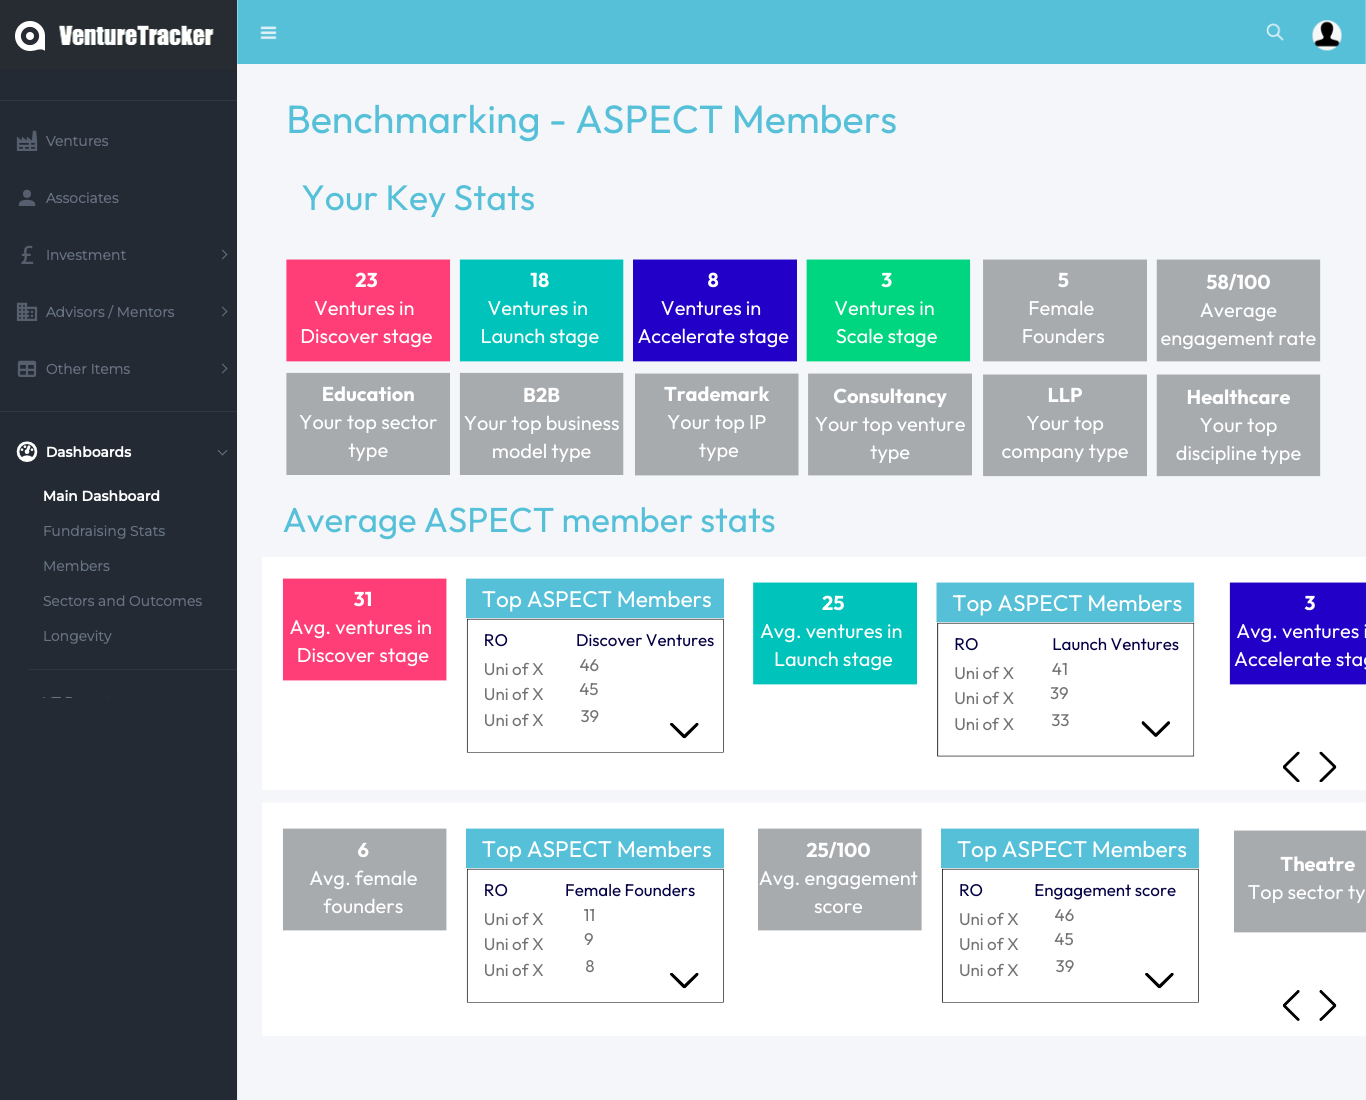Open the Members dashboard link
Viewport: 1366px width, 1100px height.
pos(76,566)
